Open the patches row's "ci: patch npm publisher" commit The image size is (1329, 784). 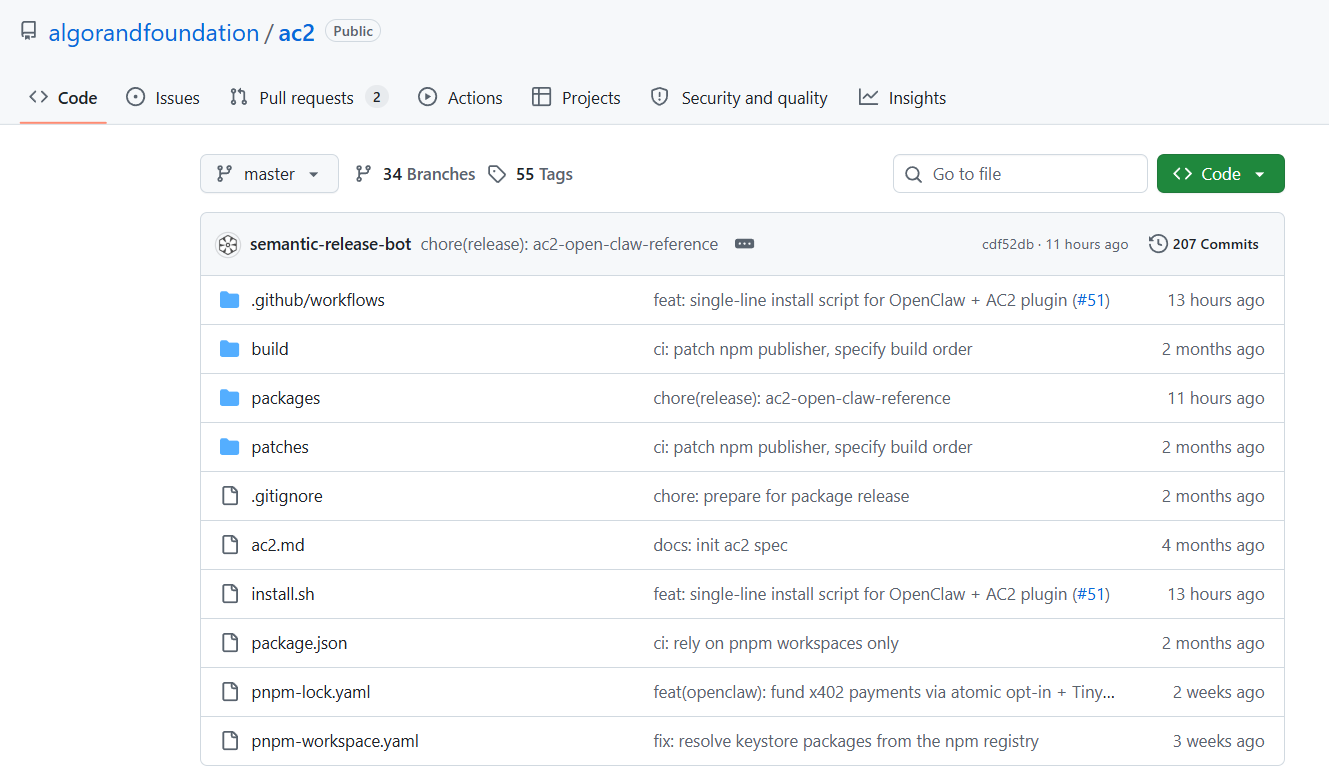tap(813, 447)
